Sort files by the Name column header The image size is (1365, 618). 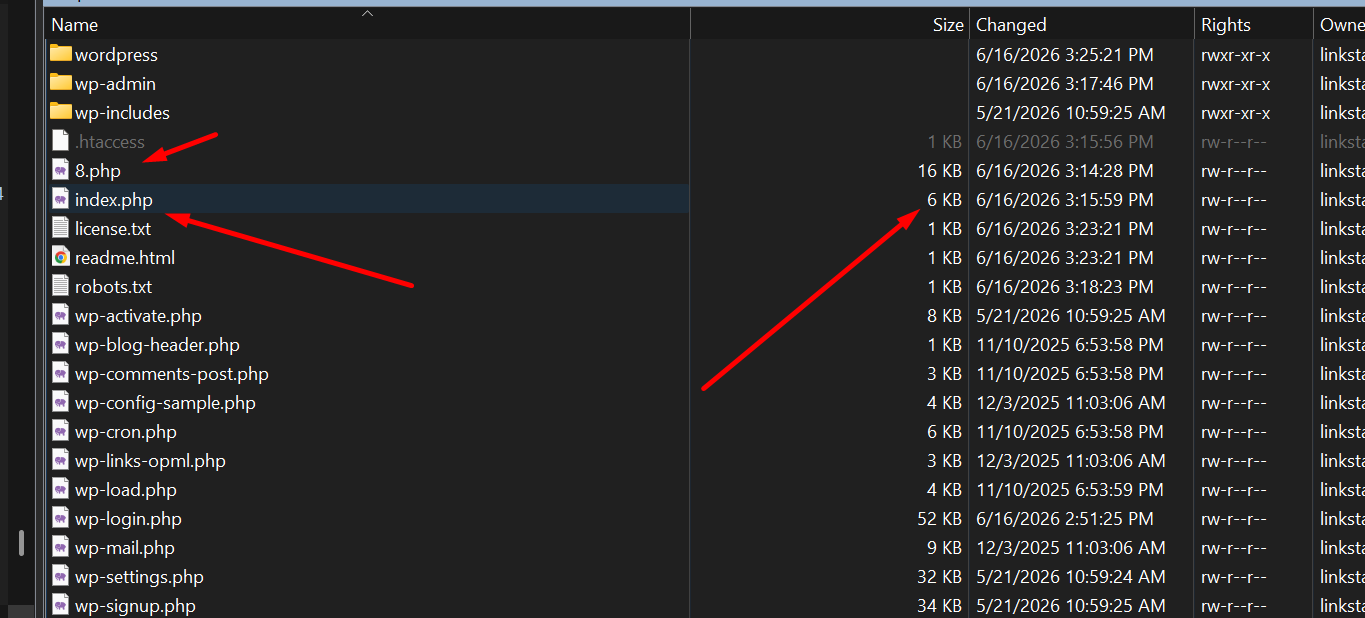367,24
